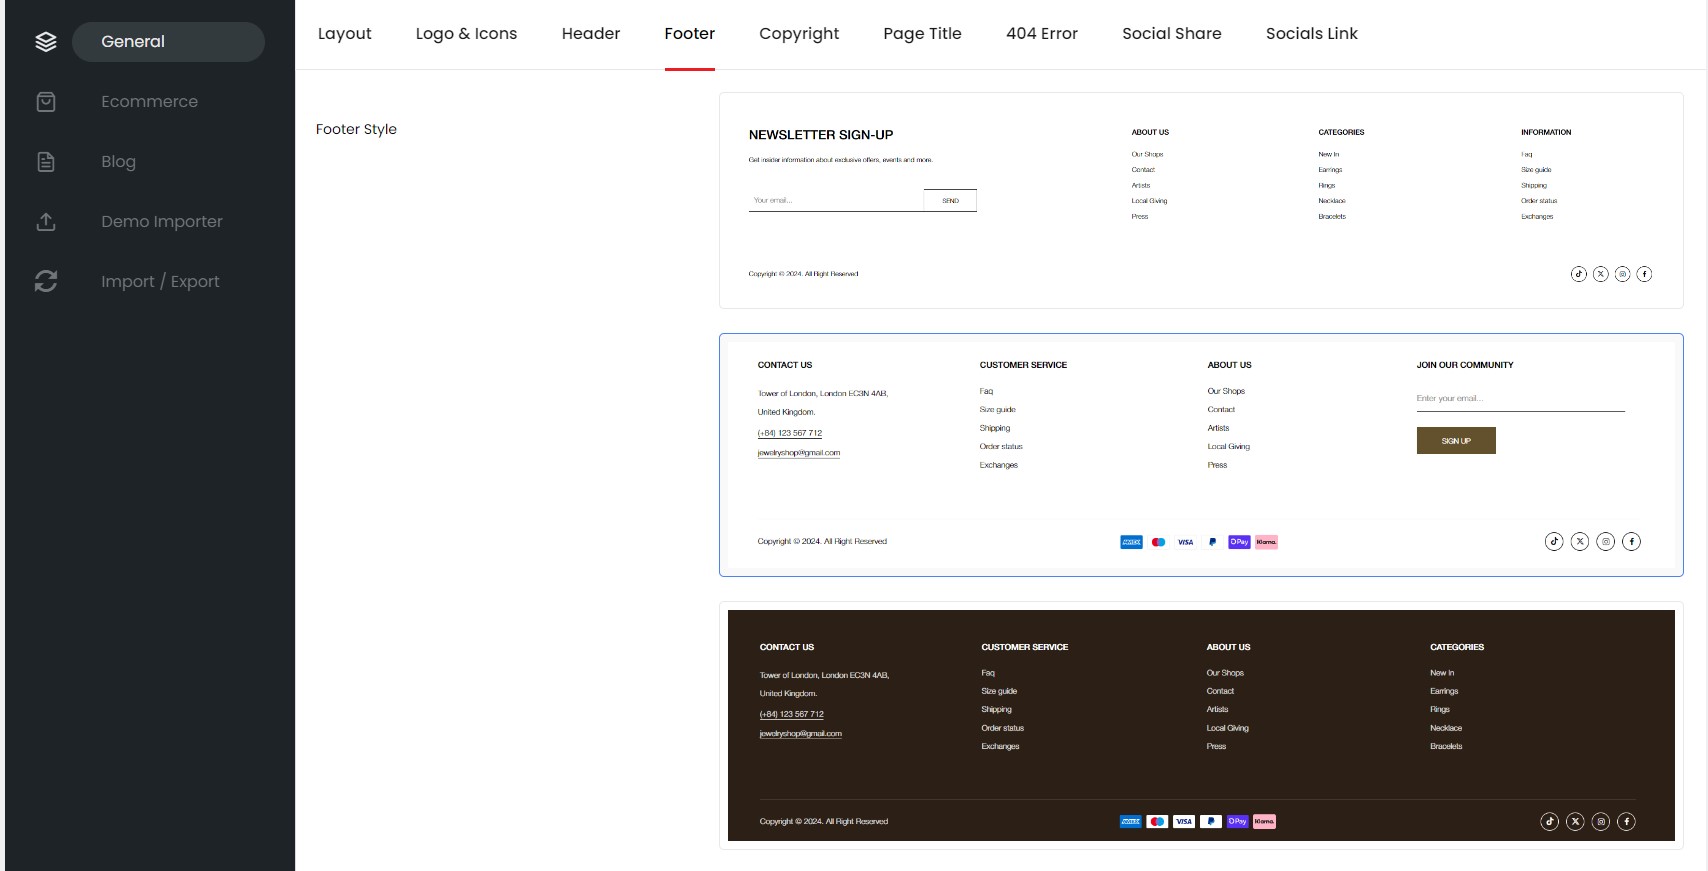The image size is (1708, 871).
Task: Open the Header tab
Action: (x=590, y=34)
